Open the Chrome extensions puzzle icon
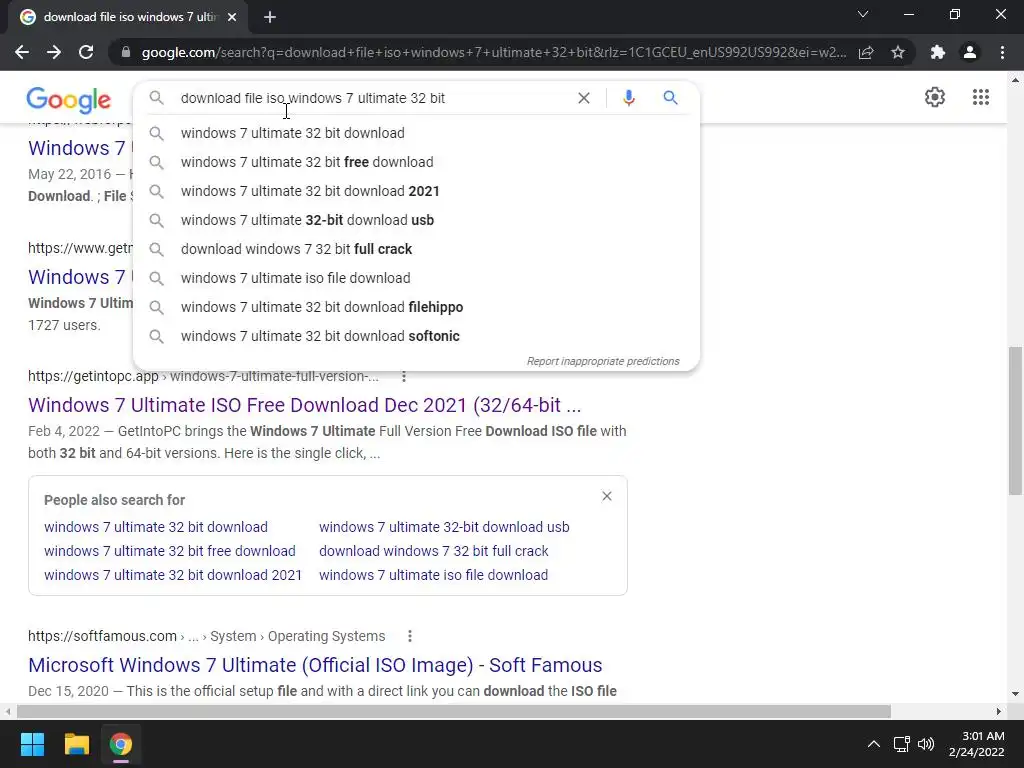Viewport: 1024px width, 768px height. pos(938,52)
